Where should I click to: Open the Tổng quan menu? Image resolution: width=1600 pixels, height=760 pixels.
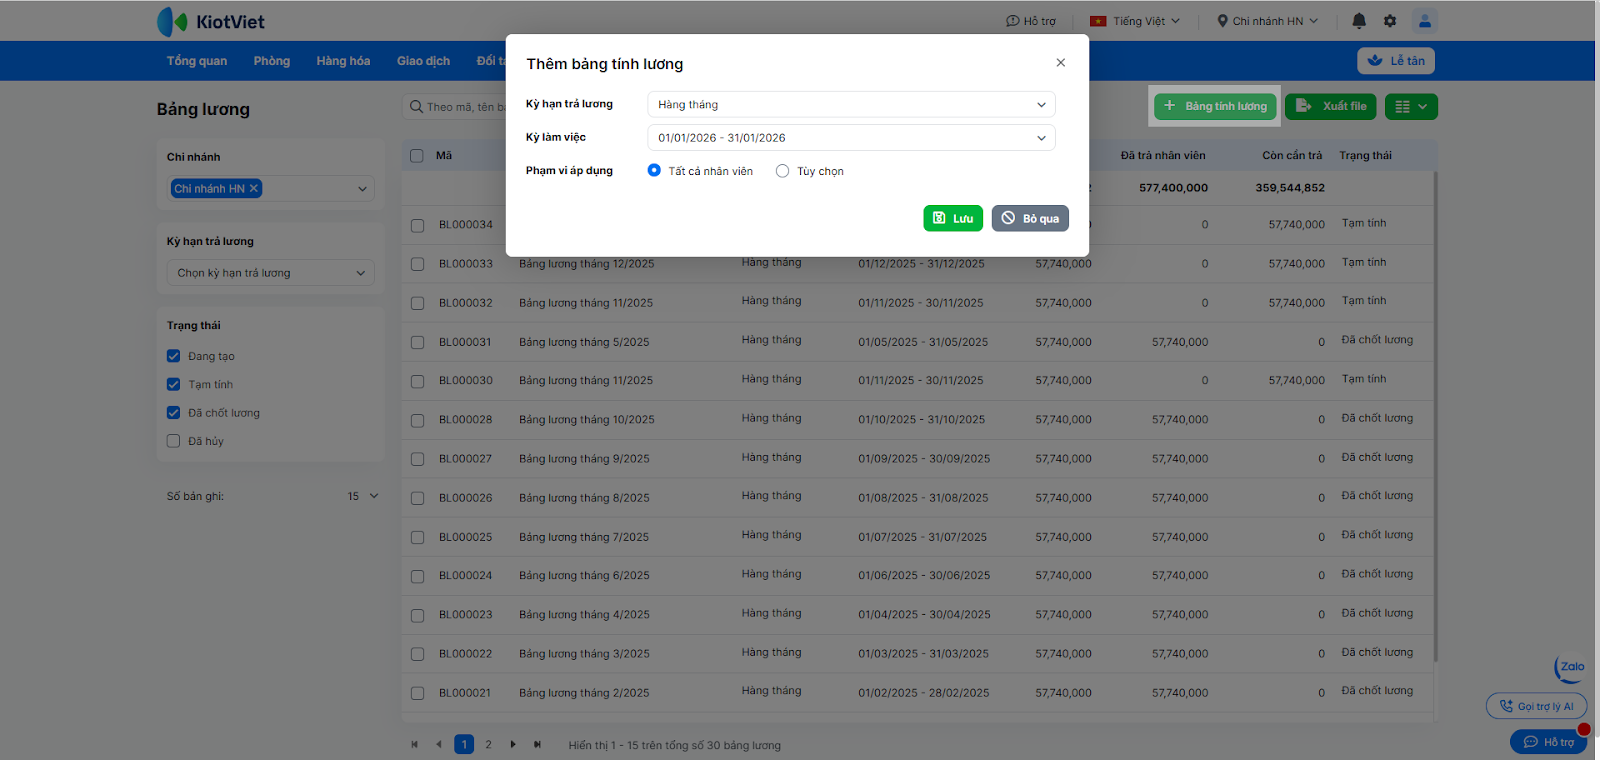point(197,61)
